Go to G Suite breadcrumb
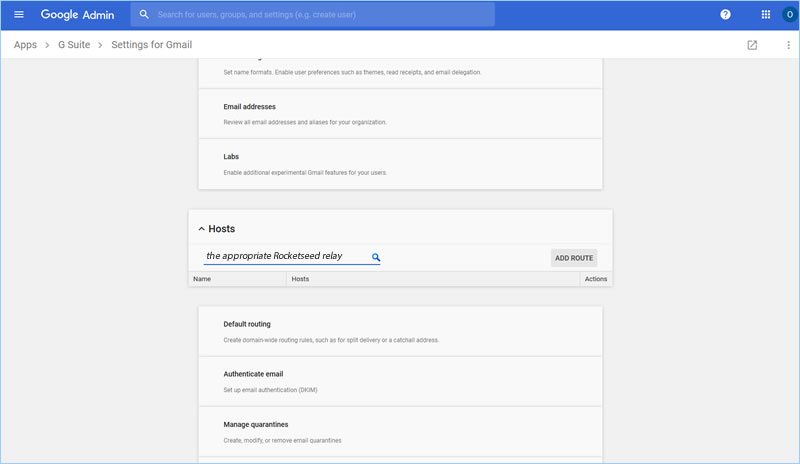The image size is (800, 464). [74, 45]
